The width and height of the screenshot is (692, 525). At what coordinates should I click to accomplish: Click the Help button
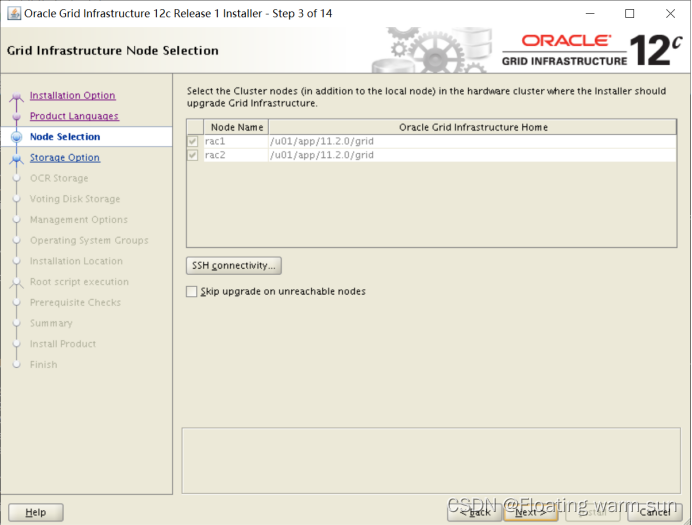coord(36,512)
